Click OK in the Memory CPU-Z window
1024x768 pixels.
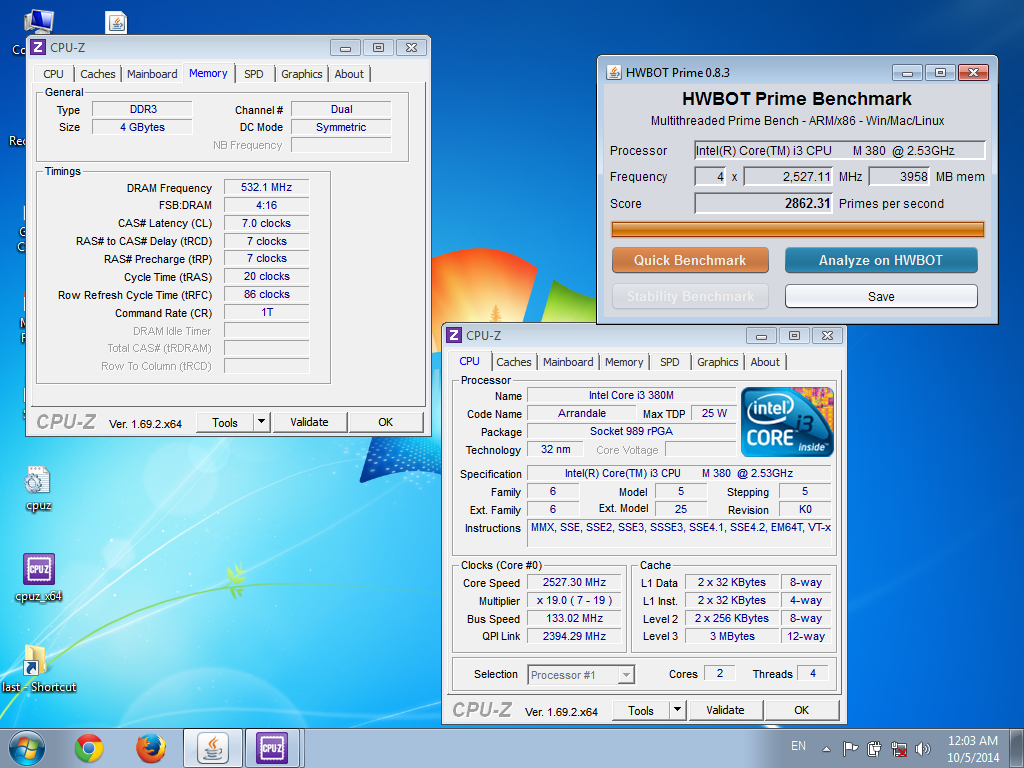tap(386, 423)
